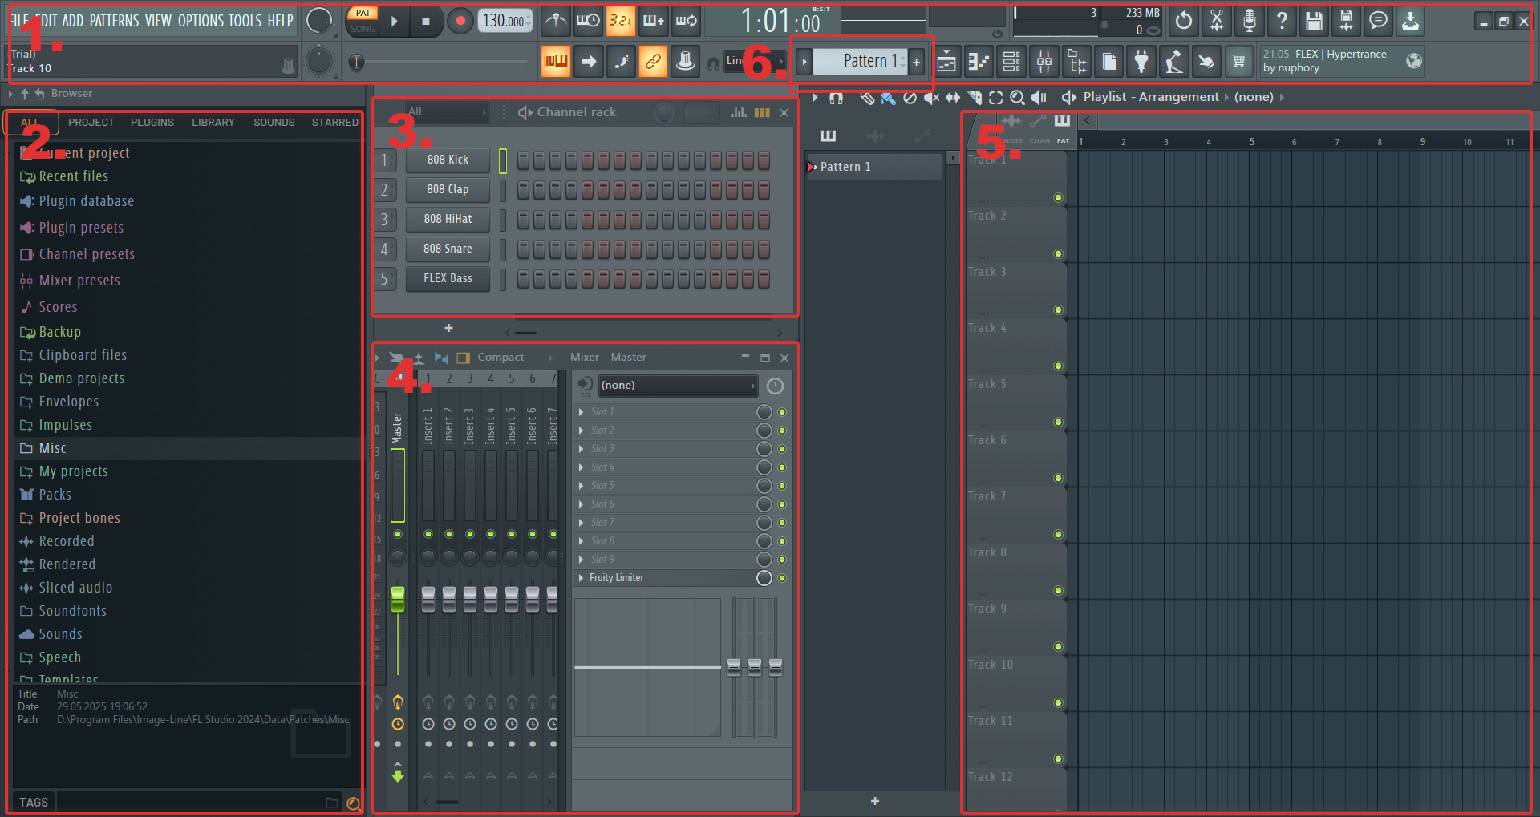The image size is (1540, 817).
Task: Toggle the loop recording icon
Action: point(686,20)
